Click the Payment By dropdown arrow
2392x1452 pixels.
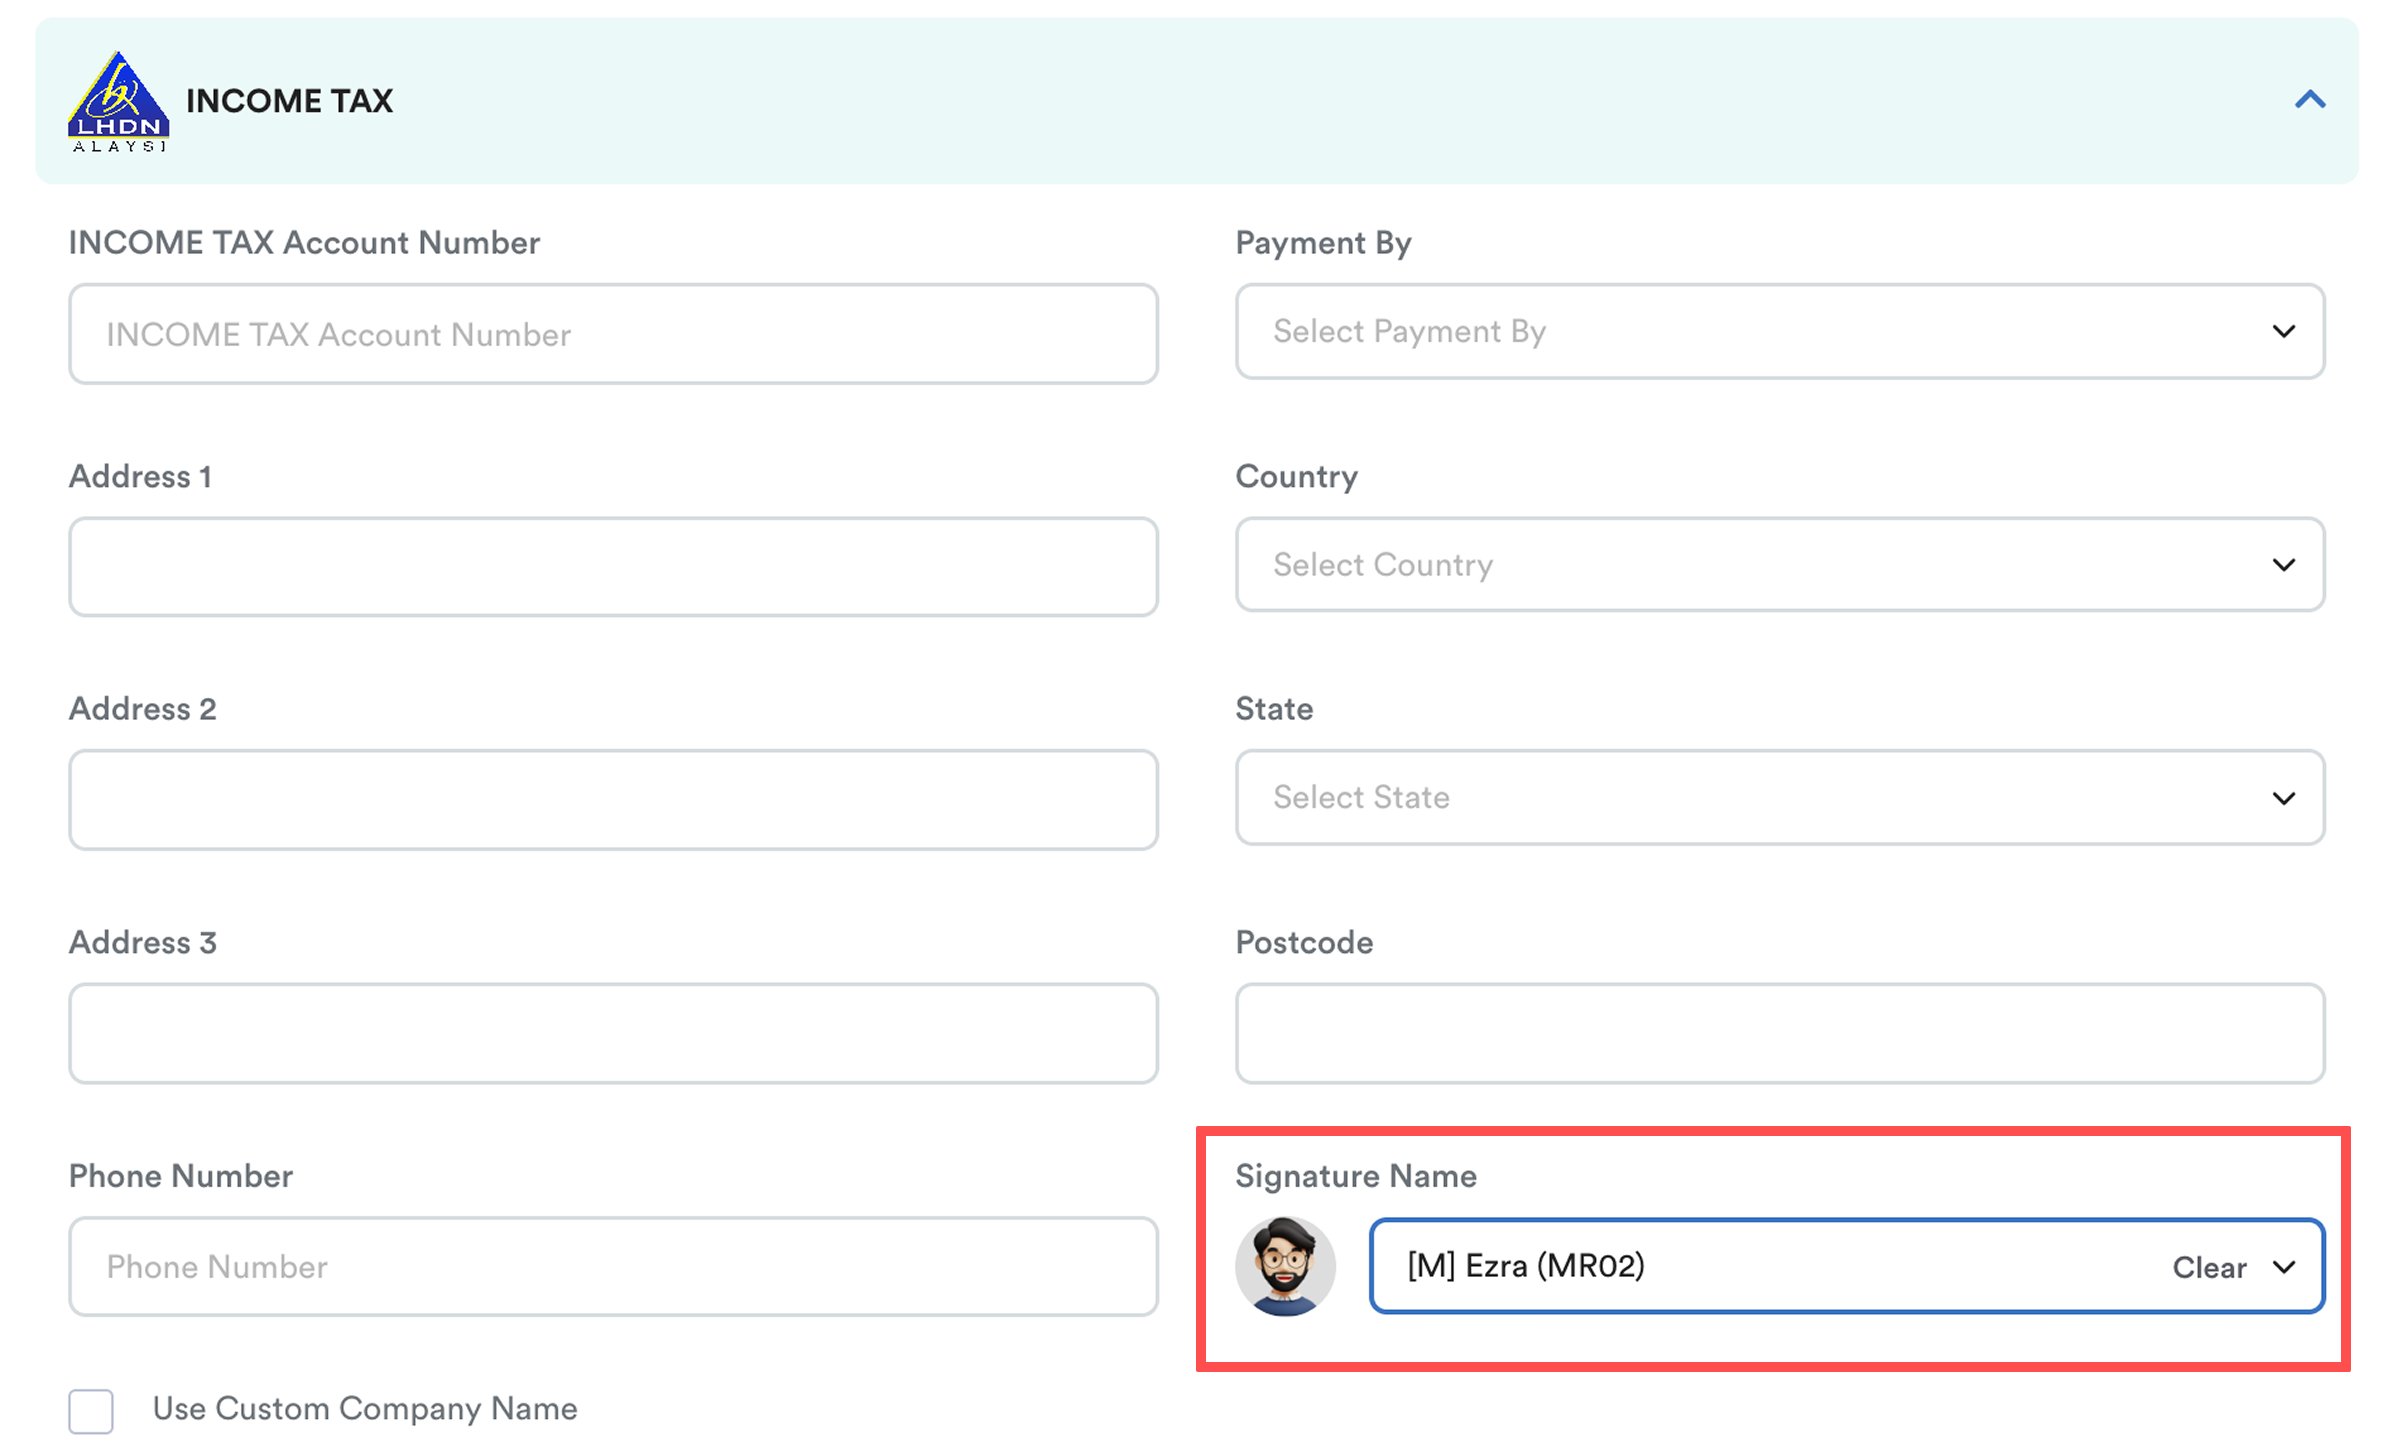(2283, 331)
